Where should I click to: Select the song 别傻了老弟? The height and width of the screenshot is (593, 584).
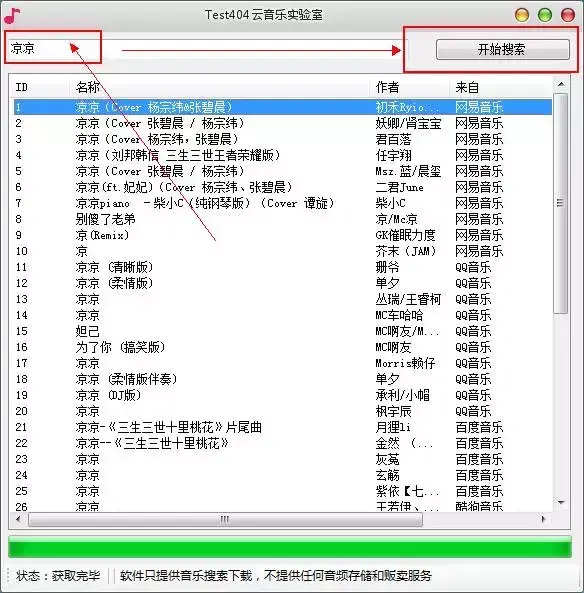tap(283, 219)
